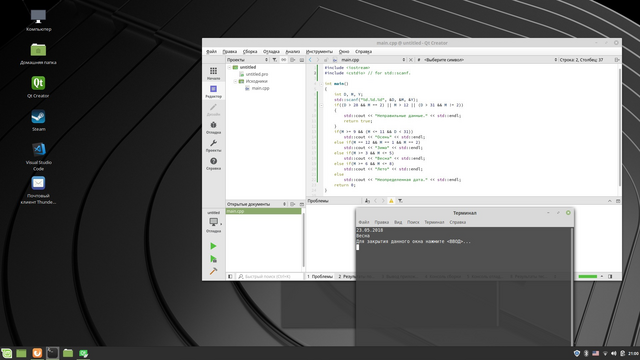Screen dimensions: 640x360
Task: Close the main.cpp document with X
Action: pyautogui.click(x=411, y=60)
